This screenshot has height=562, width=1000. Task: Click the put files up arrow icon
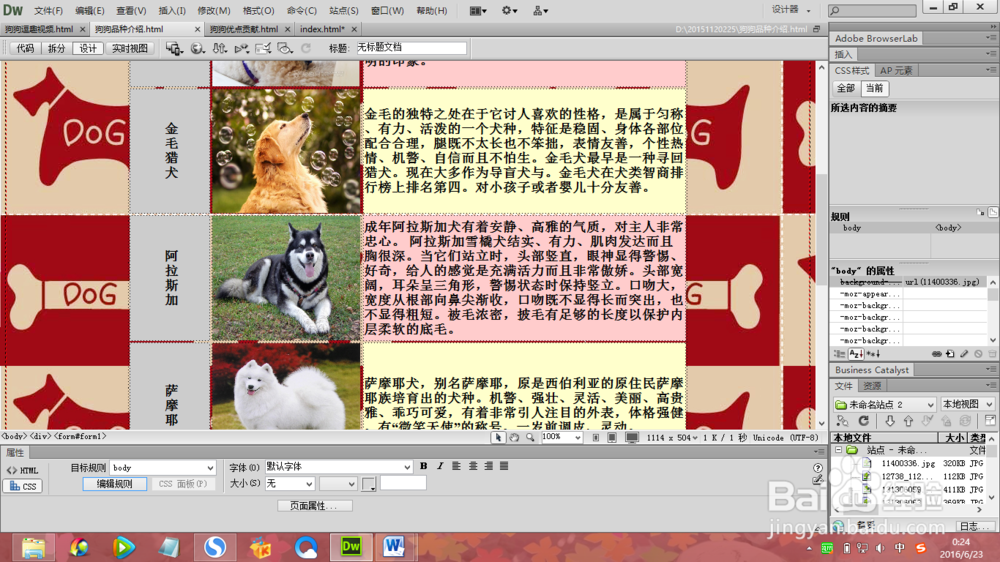tap(908, 421)
